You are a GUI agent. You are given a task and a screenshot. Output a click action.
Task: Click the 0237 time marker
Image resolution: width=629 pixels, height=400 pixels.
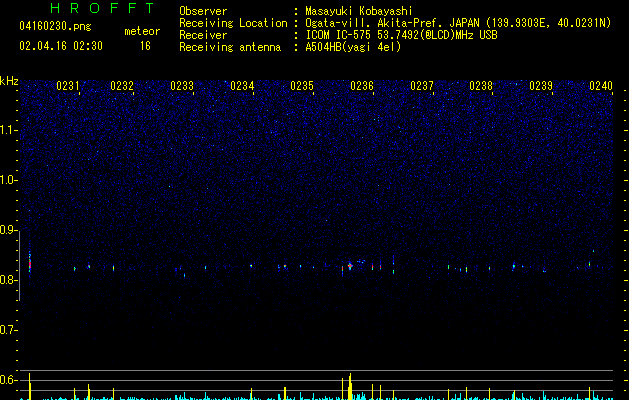pyautogui.click(x=422, y=86)
